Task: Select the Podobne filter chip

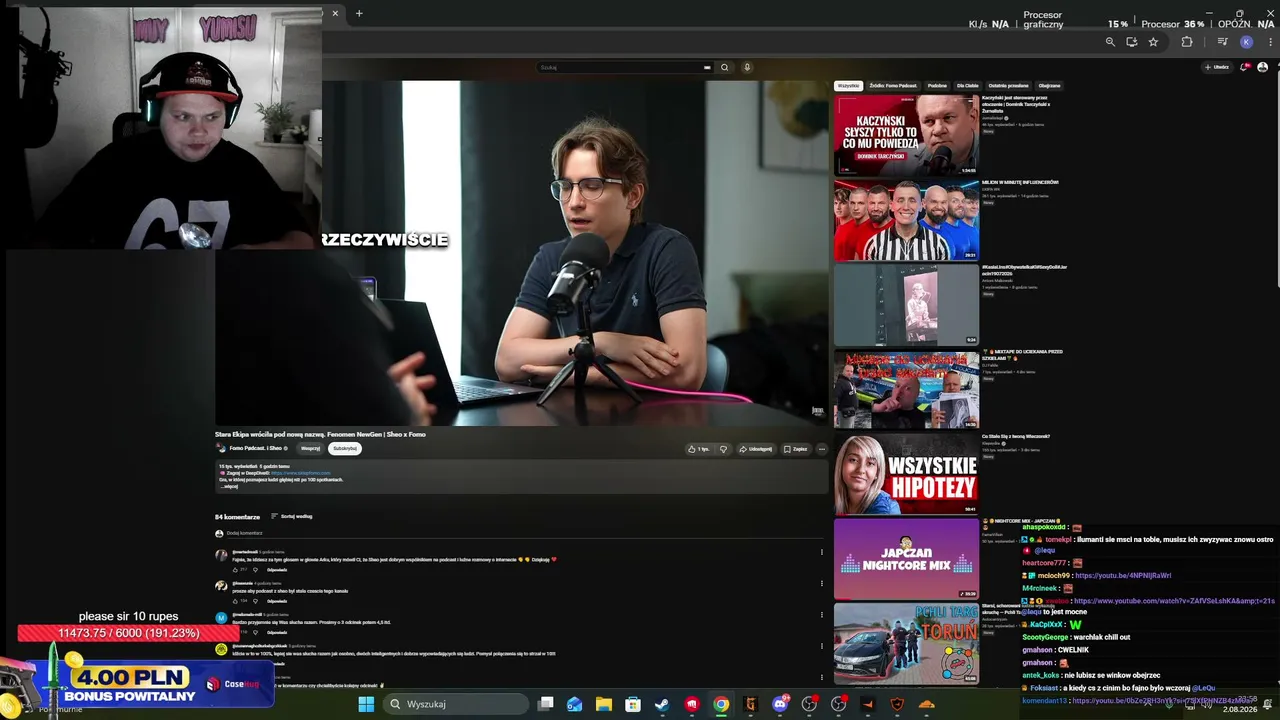Action: coord(937,86)
